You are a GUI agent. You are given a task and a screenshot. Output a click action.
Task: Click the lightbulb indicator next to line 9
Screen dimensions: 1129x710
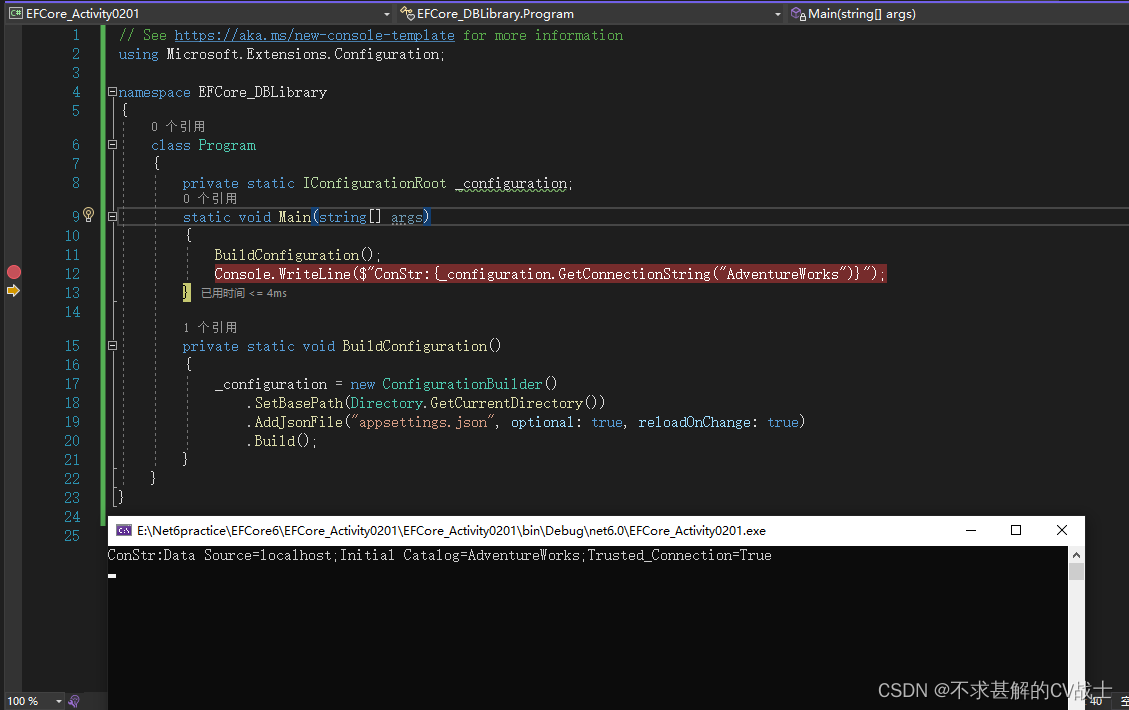click(x=88, y=215)
